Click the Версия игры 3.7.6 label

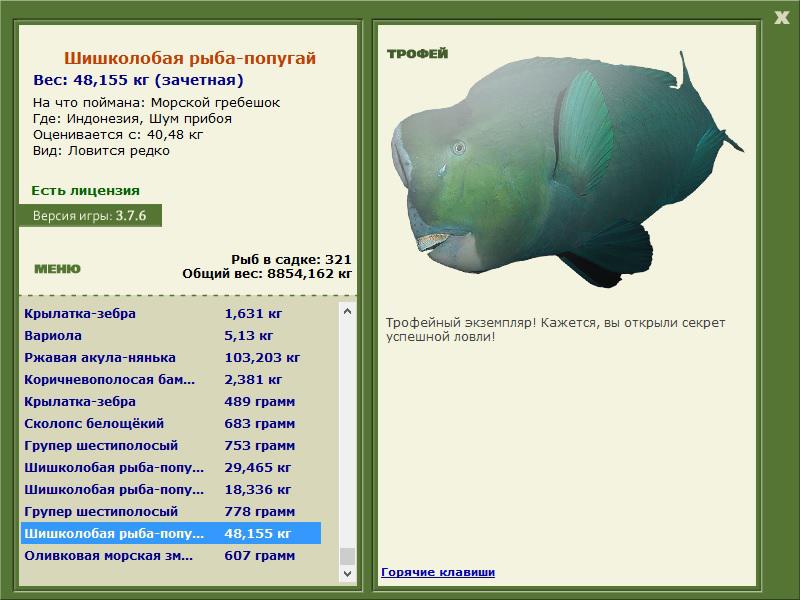click(x=89, y=215)
